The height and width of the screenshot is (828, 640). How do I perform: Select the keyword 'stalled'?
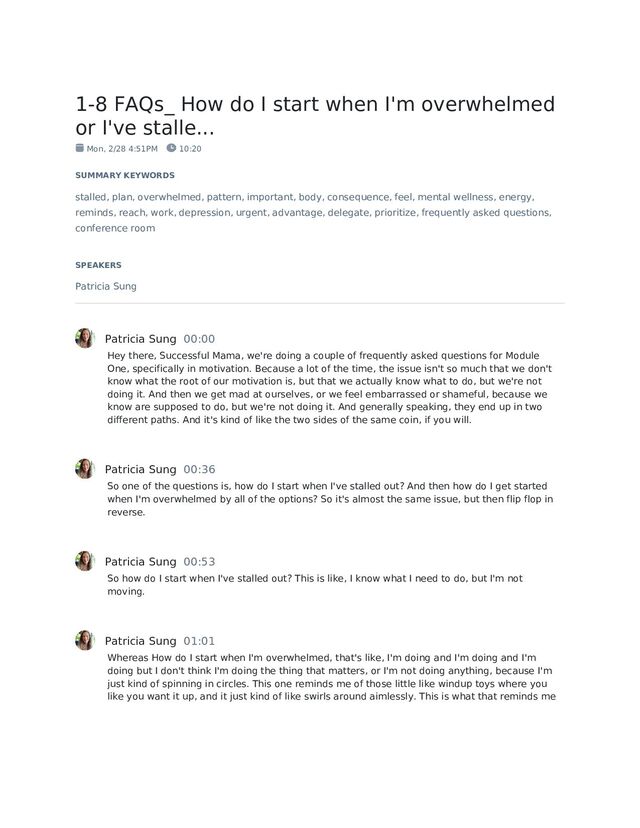click(x=91, y=197)
